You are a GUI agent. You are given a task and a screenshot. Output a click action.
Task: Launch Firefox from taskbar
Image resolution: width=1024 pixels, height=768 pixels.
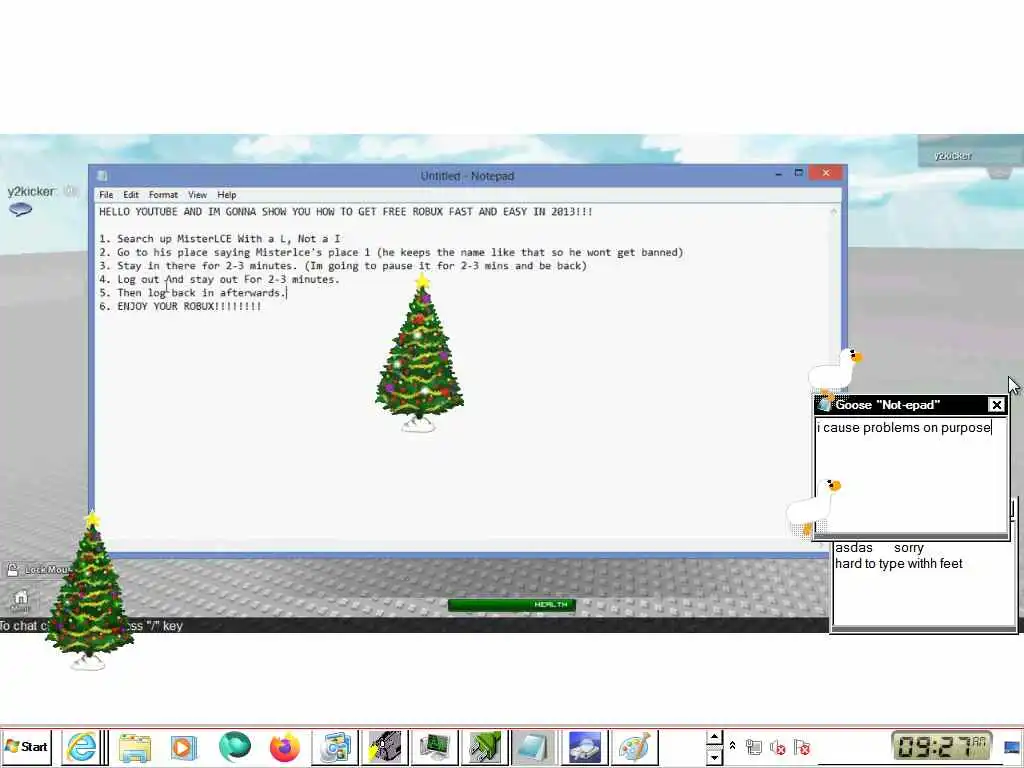coord(285,747)
